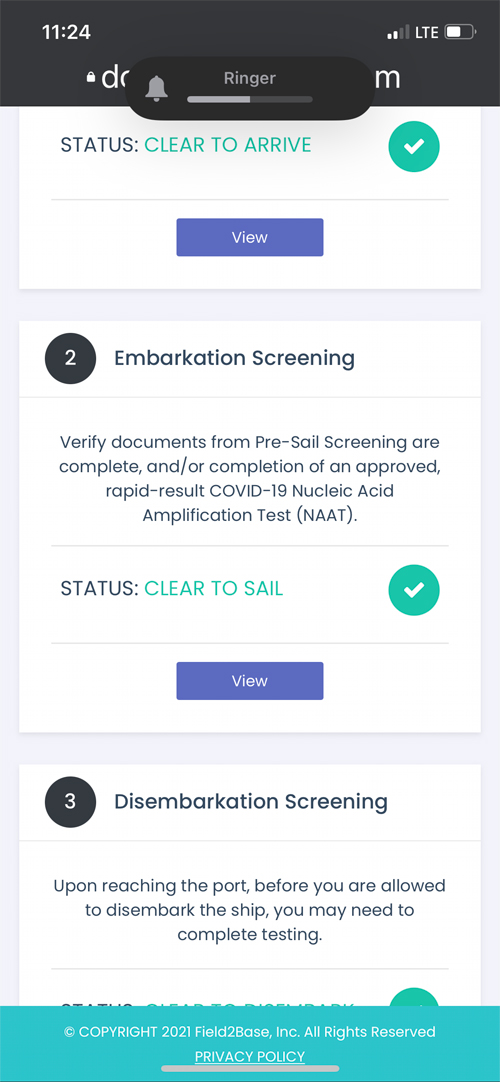This screenshot has width=500, height=1082.
Task: Tap the Disembarkation Screening heading
Action: coord(251,801)
